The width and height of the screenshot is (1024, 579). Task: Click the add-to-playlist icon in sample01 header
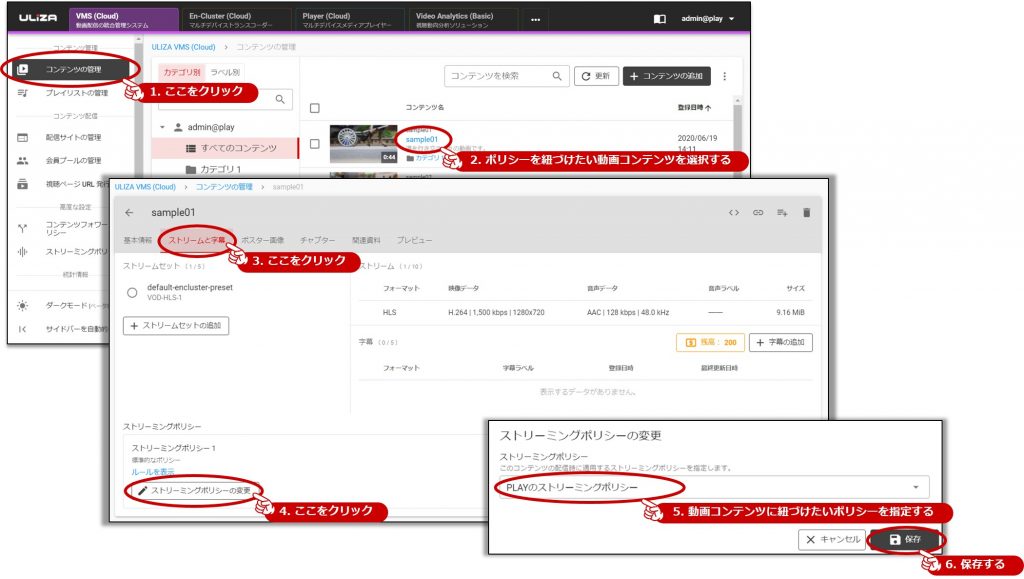tap(783, 213)
